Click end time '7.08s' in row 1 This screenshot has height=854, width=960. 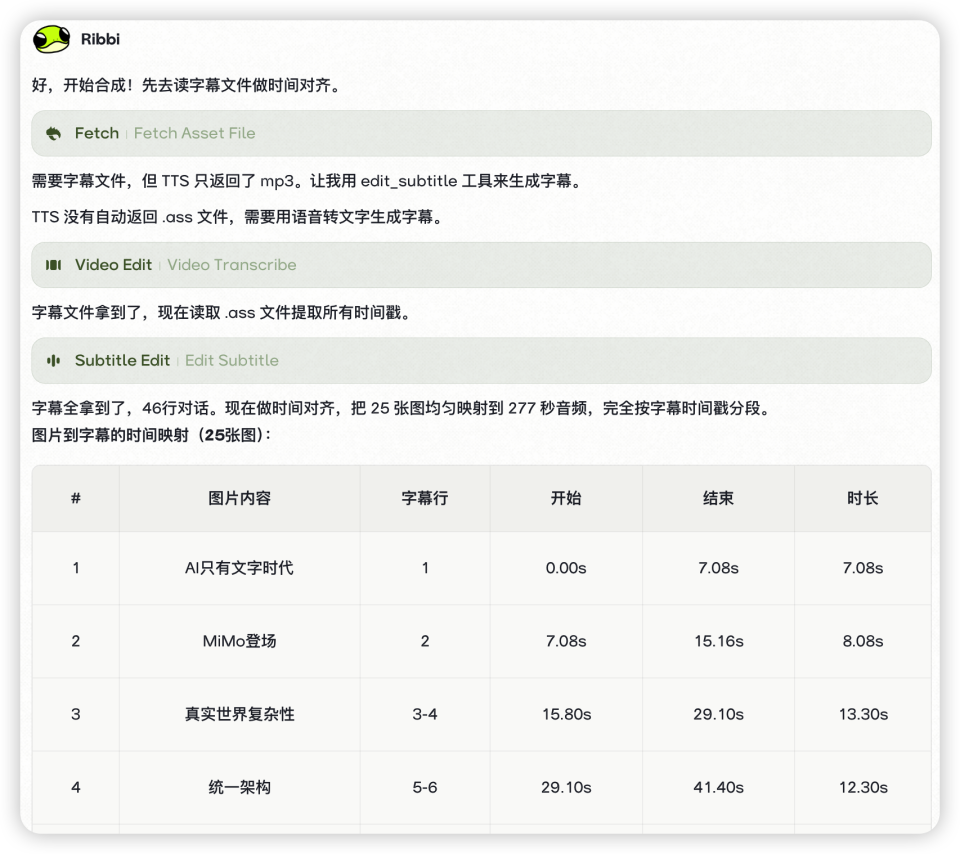718,567
